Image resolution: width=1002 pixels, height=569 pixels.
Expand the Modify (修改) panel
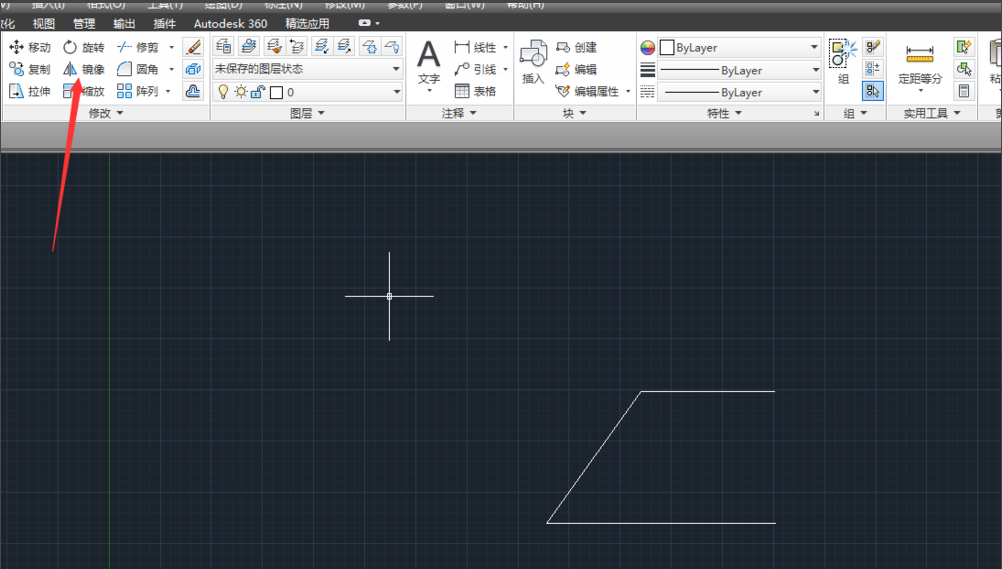tap(106, 114)
